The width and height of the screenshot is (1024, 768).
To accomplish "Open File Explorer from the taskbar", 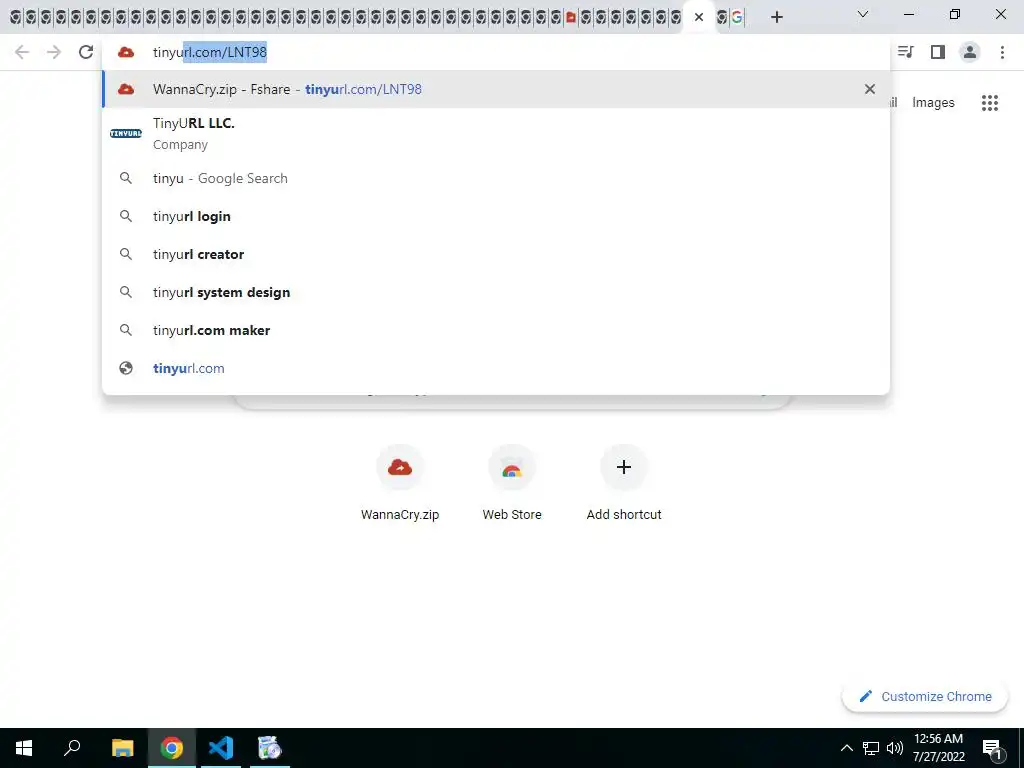I will [x=122, y=748].
